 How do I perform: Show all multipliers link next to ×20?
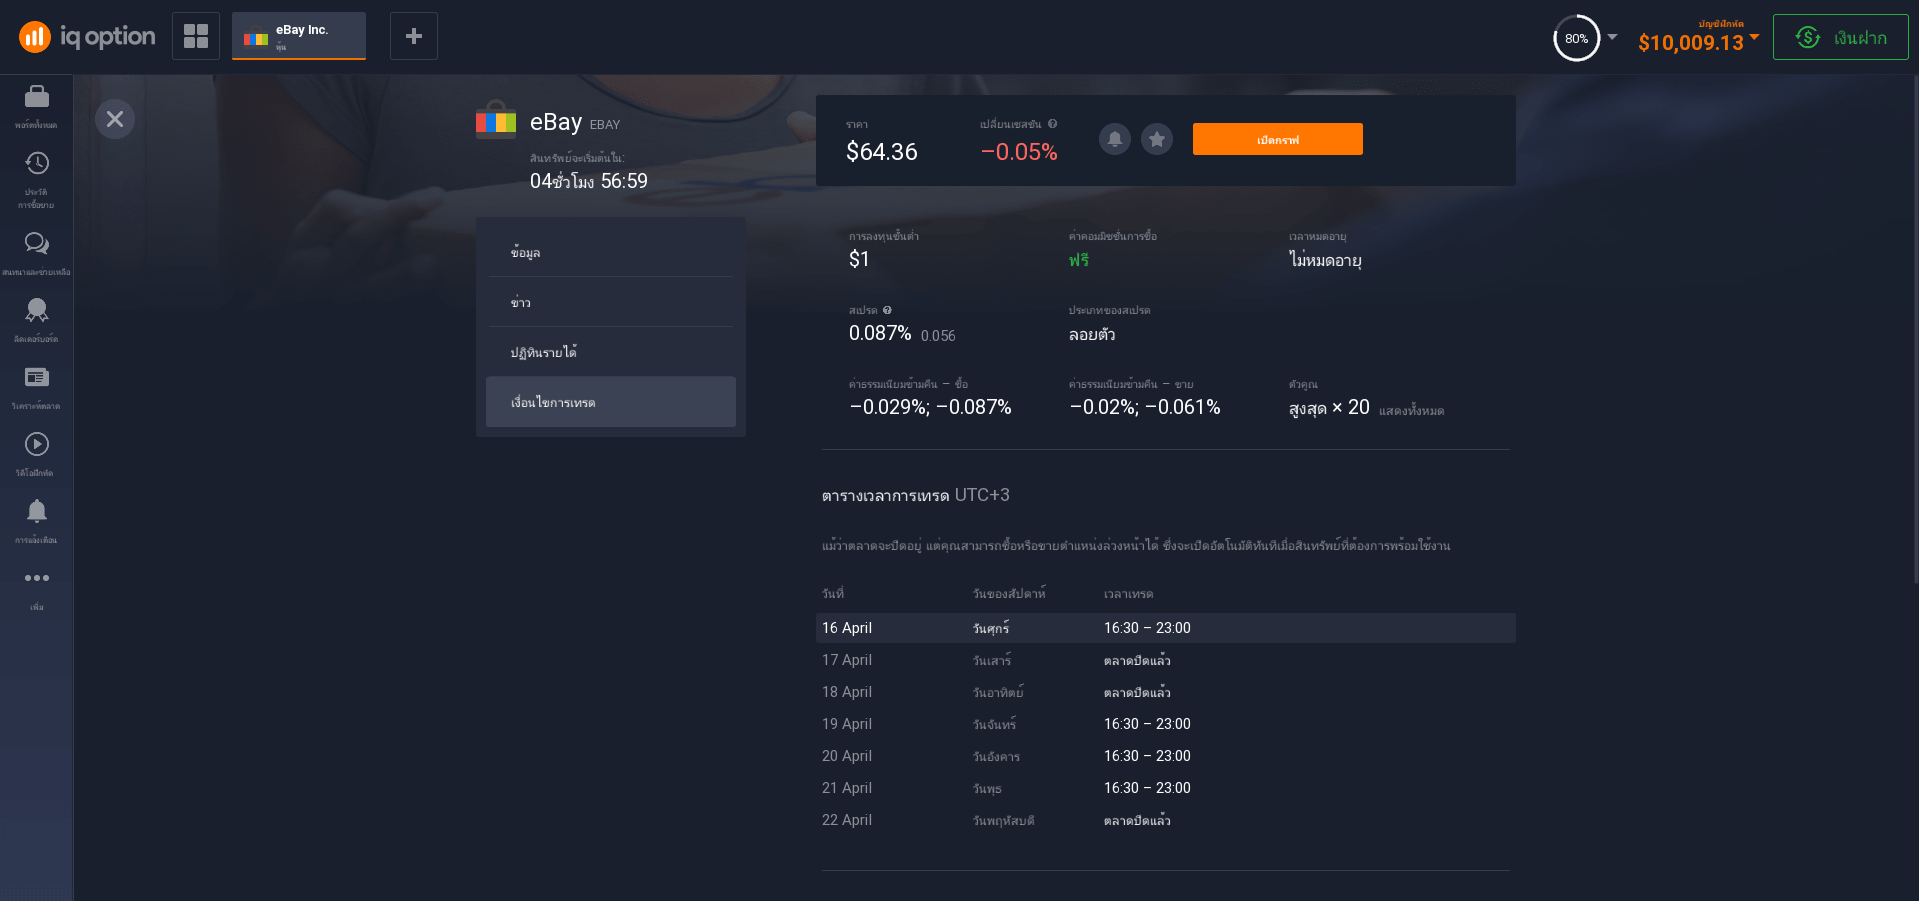(1411, 411)
